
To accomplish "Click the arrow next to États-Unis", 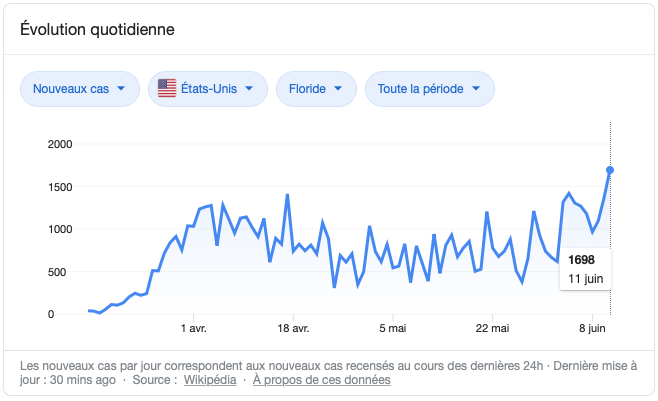I will [248, 89].
